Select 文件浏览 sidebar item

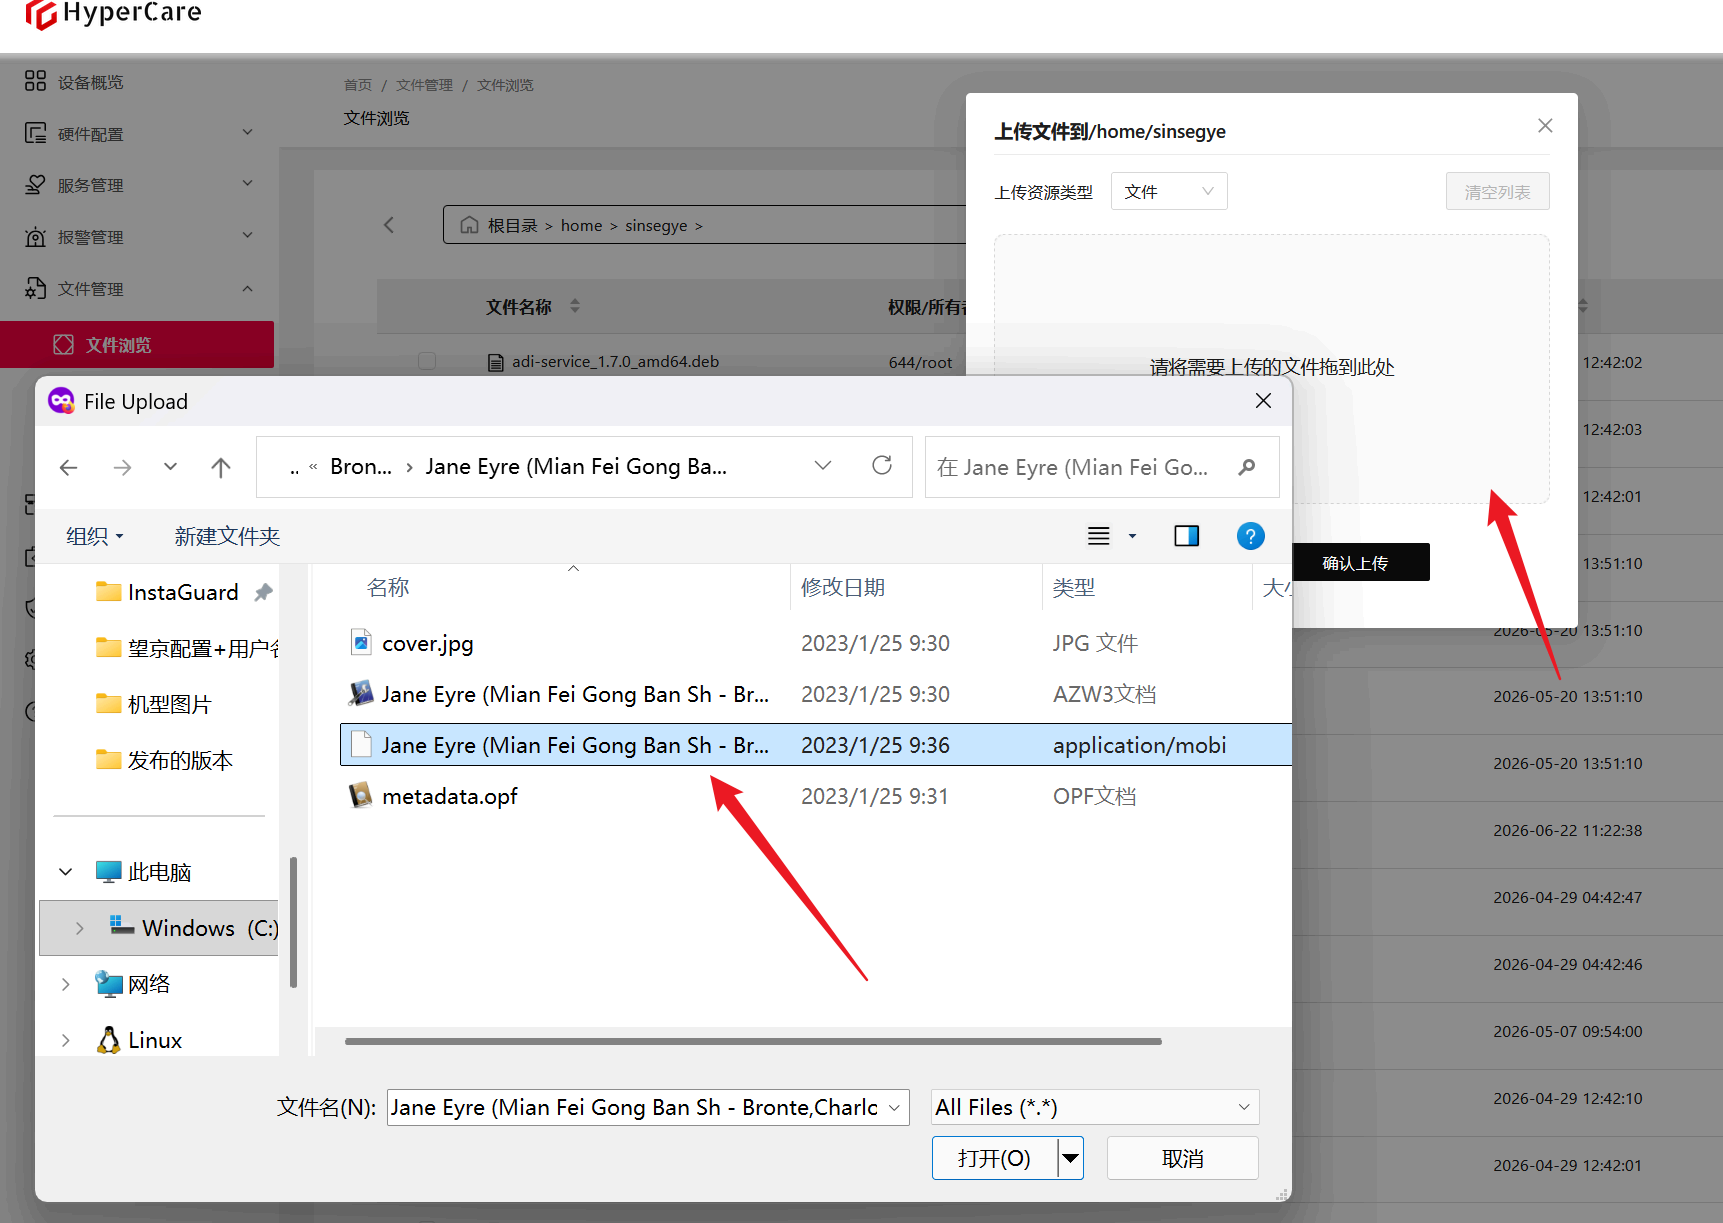[137, 345]
